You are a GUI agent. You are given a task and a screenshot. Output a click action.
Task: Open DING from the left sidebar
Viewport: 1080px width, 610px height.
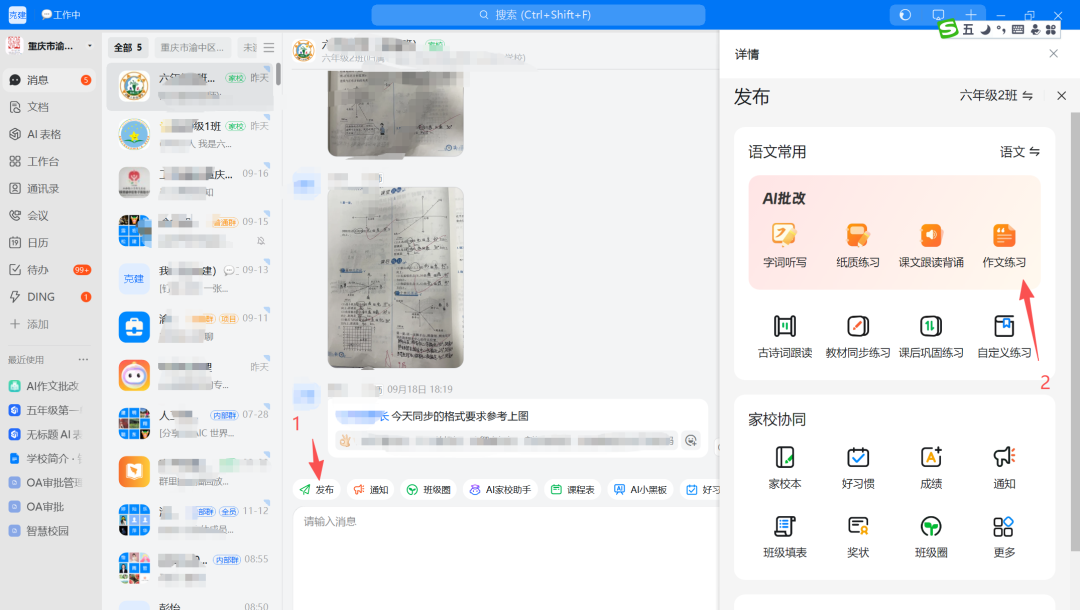click(x=38, y=296)
